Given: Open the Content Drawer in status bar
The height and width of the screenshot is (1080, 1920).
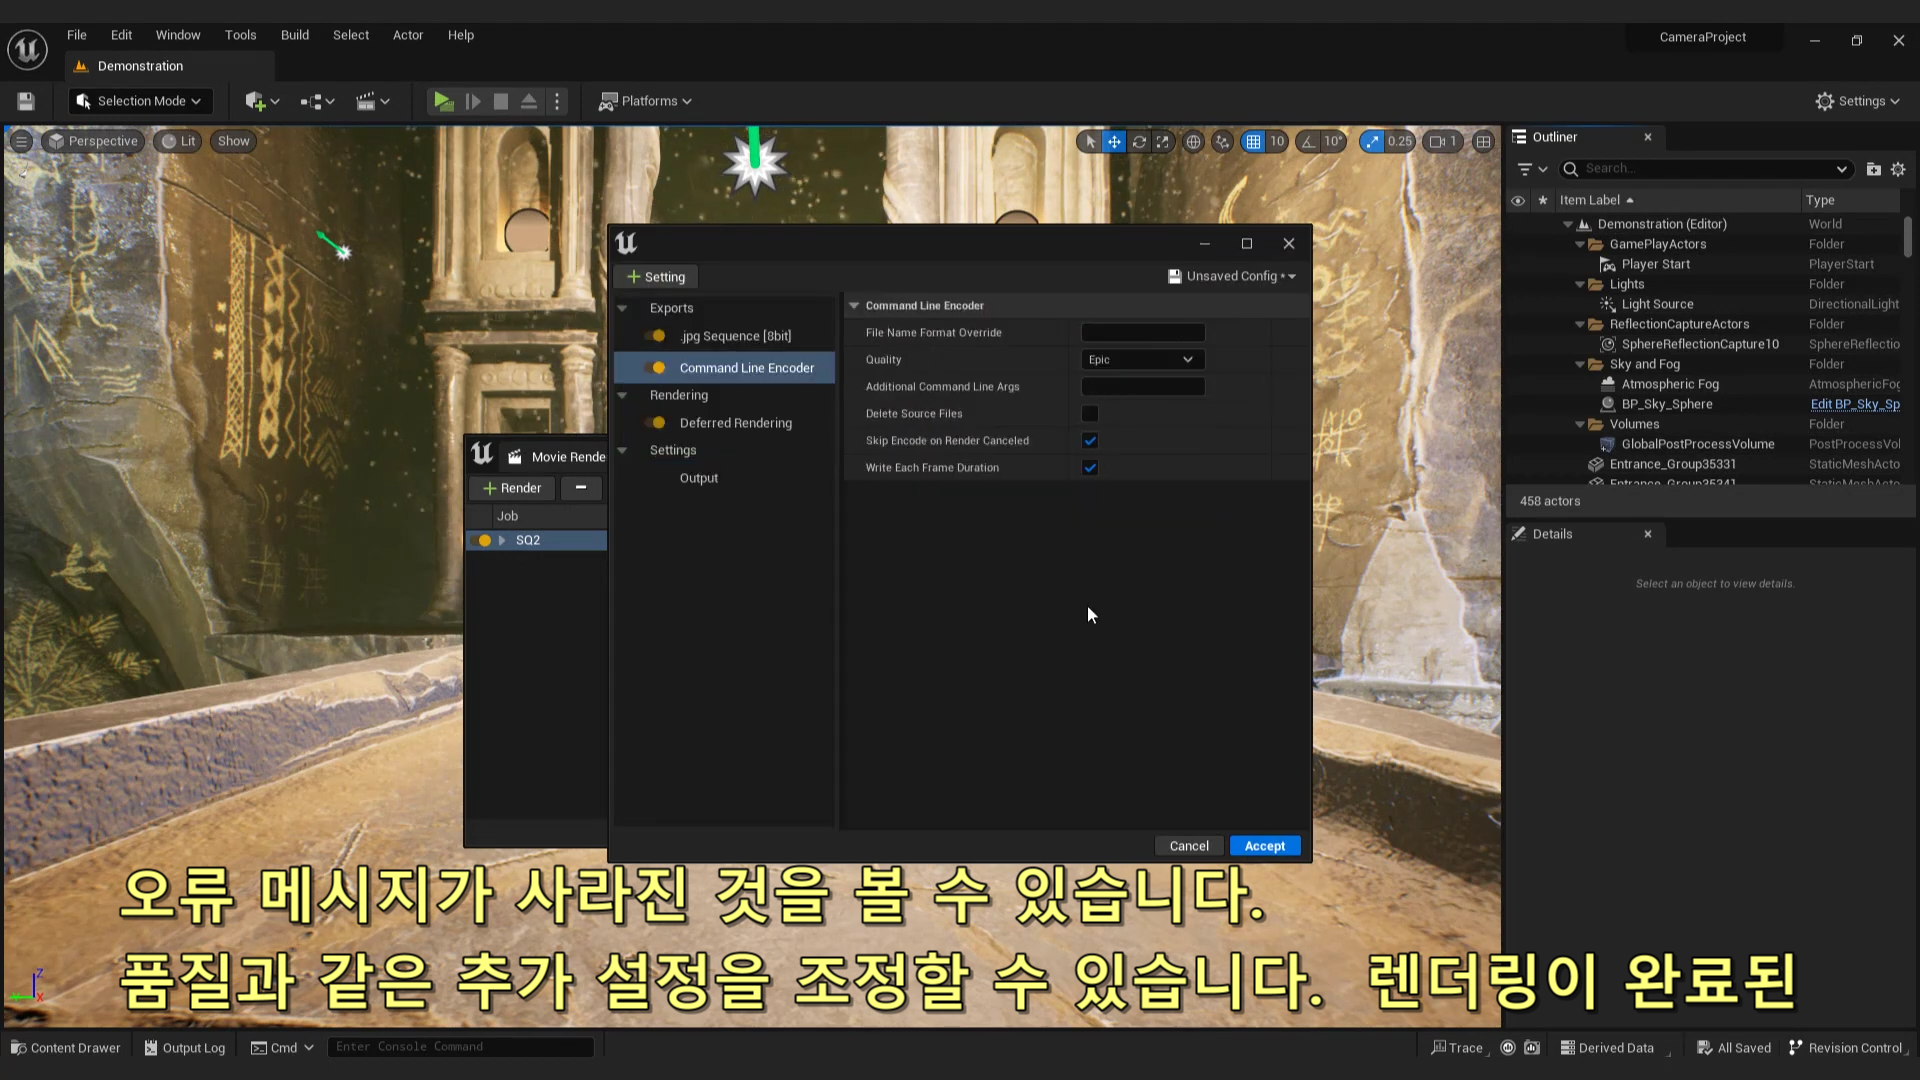Looking at the screenshot, I should (66, 1048).
